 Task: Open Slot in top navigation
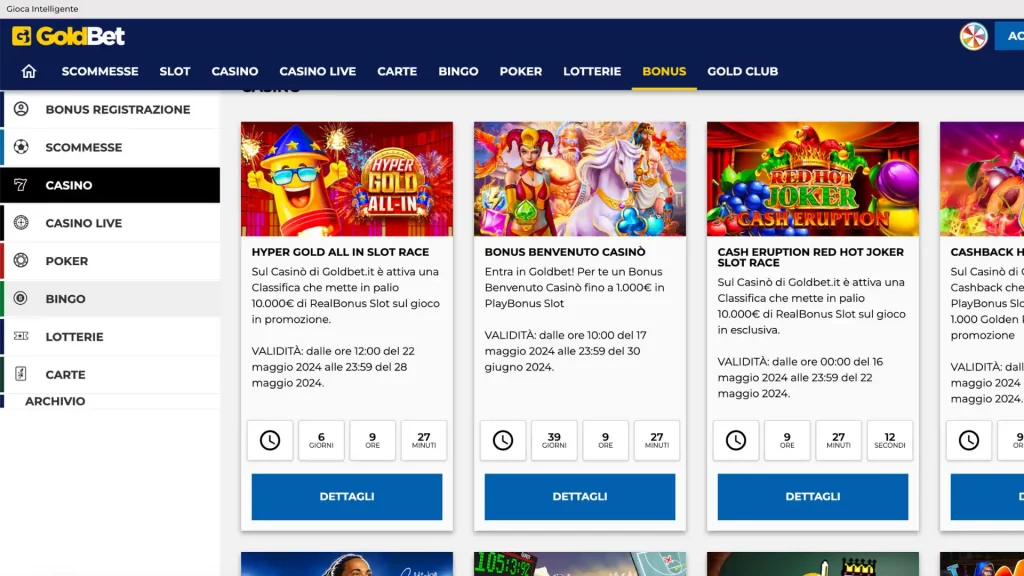pos(175,71)
